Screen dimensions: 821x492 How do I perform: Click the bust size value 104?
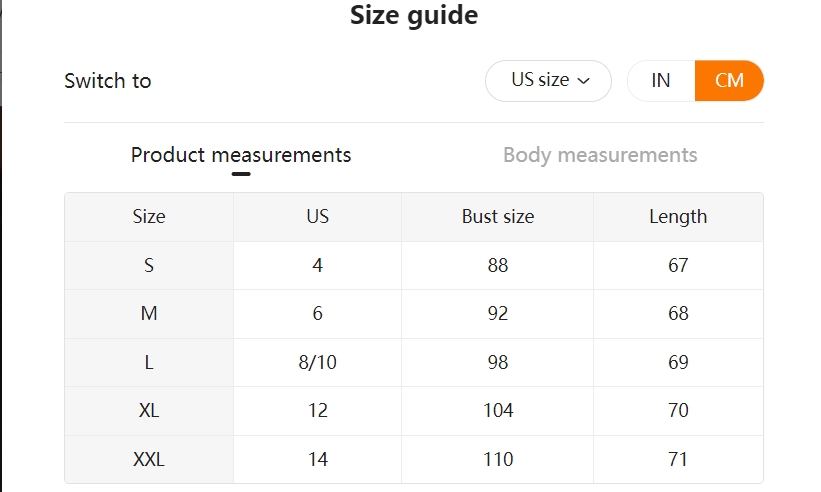tap(498, 411)
